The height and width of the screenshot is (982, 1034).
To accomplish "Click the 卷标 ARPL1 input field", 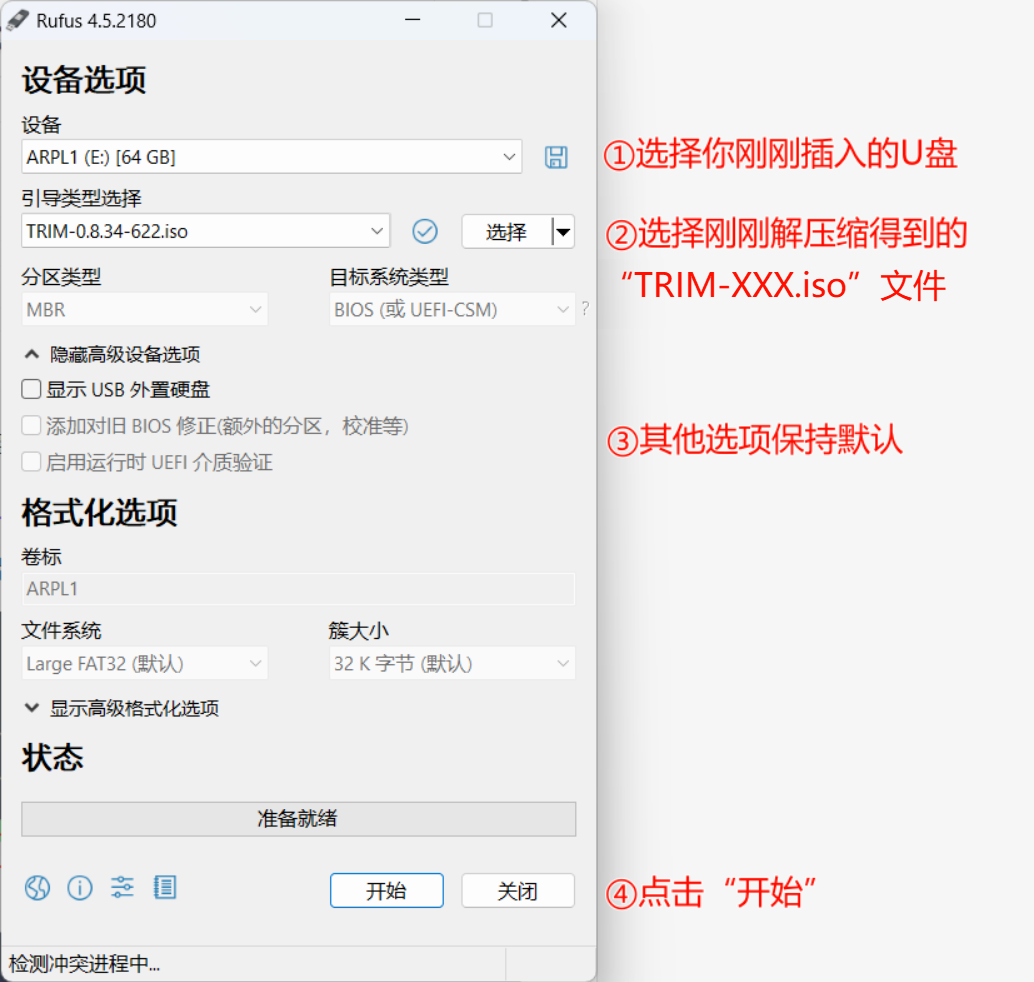I will coord(298,588).
